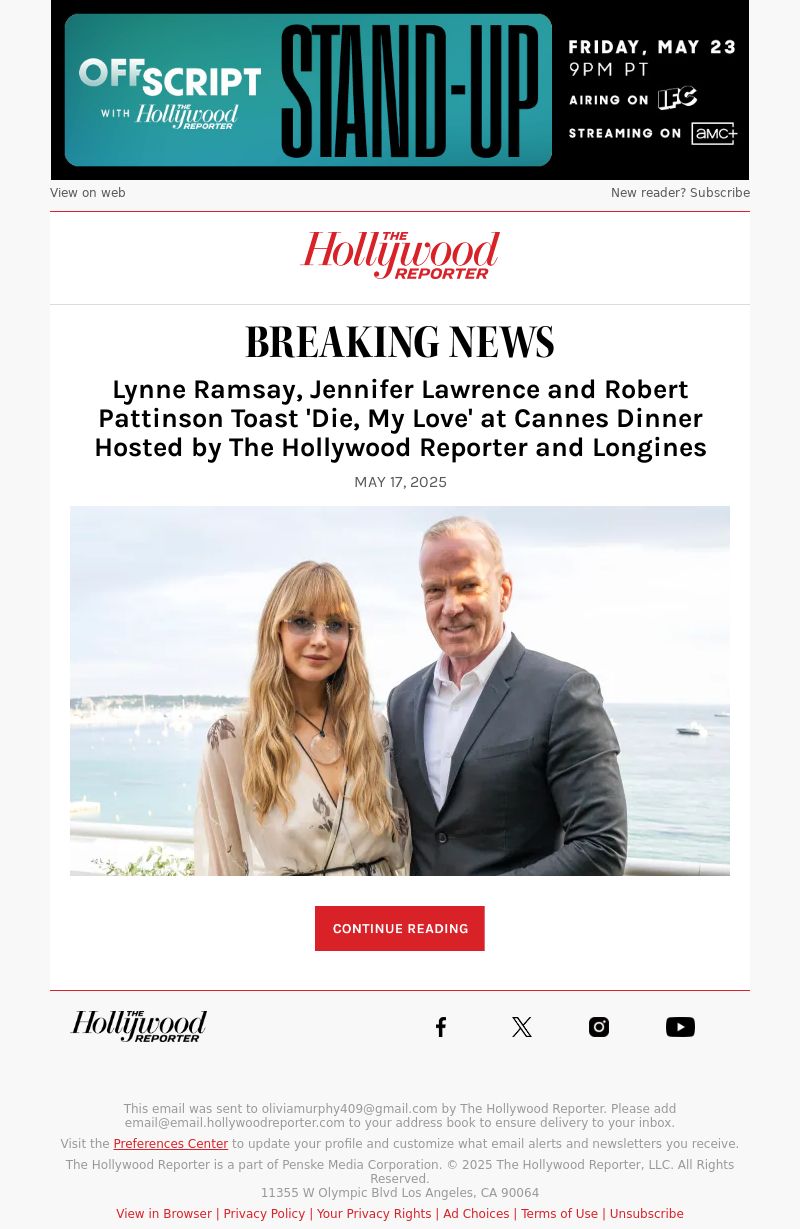Click the IFC logo in banner ad

(x=677, y=98)
